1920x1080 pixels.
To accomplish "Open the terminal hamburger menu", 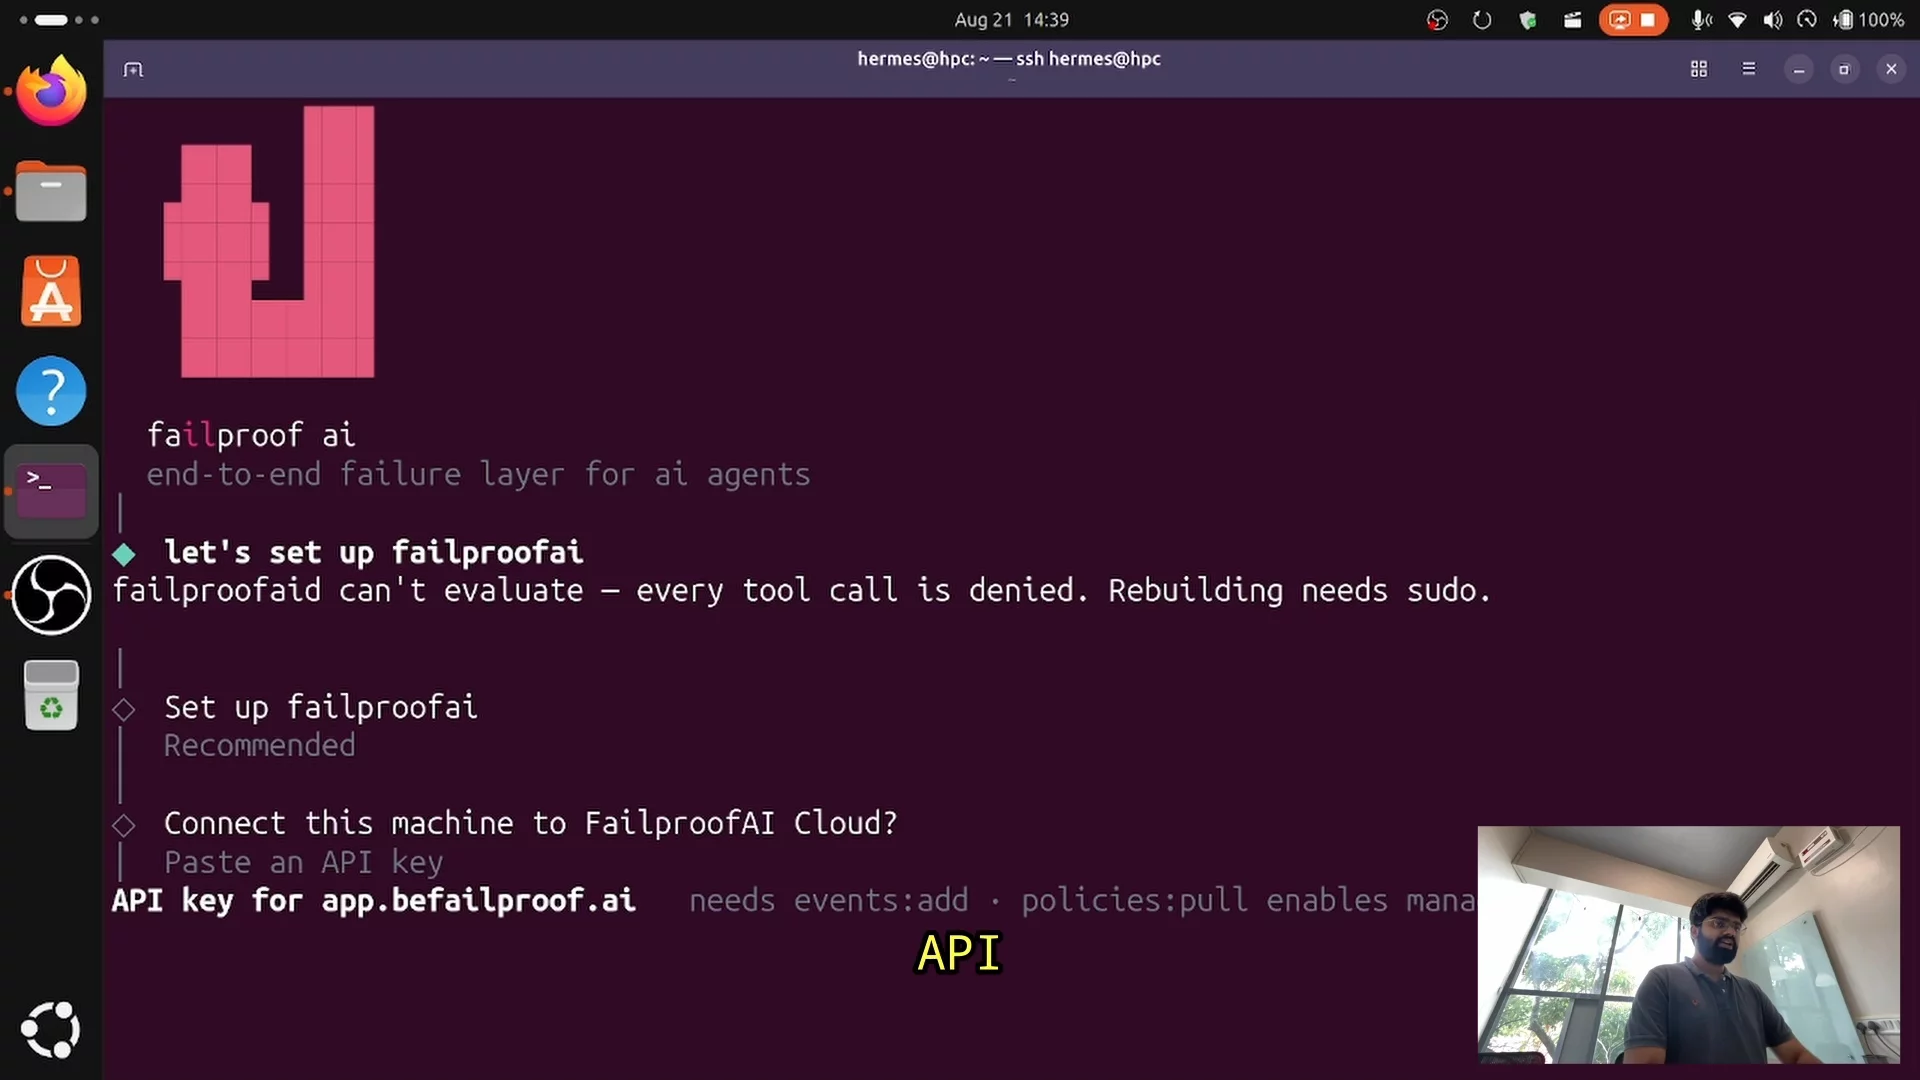I will 1749,69.
